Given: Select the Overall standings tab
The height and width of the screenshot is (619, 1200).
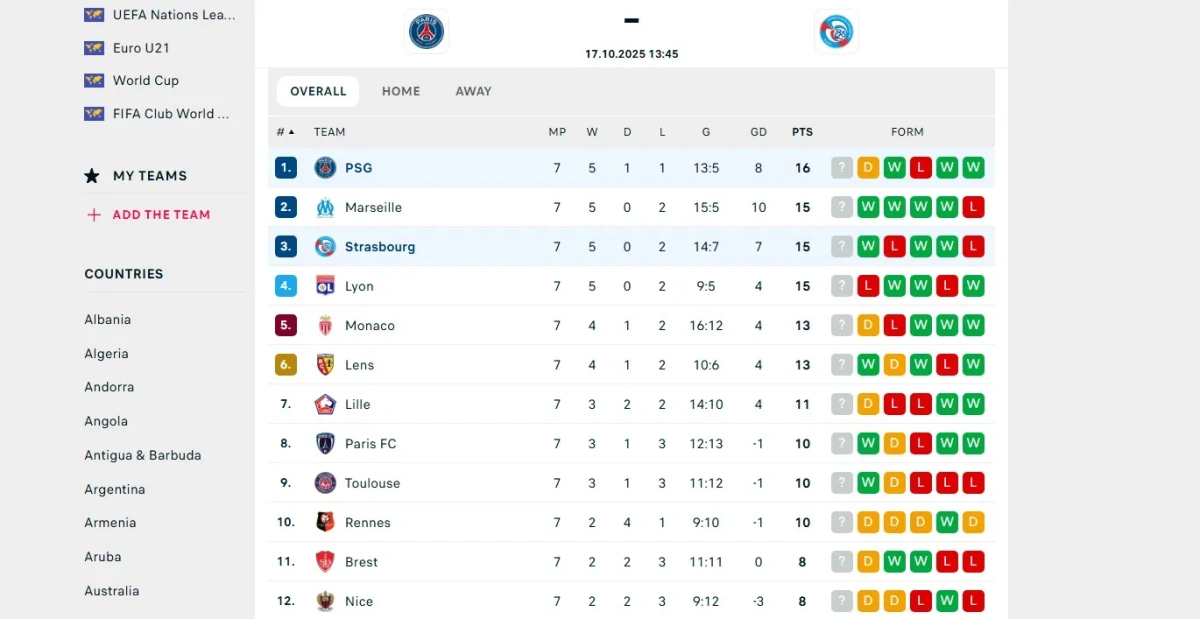Looking at the screenshot, I should click(318, 91).
